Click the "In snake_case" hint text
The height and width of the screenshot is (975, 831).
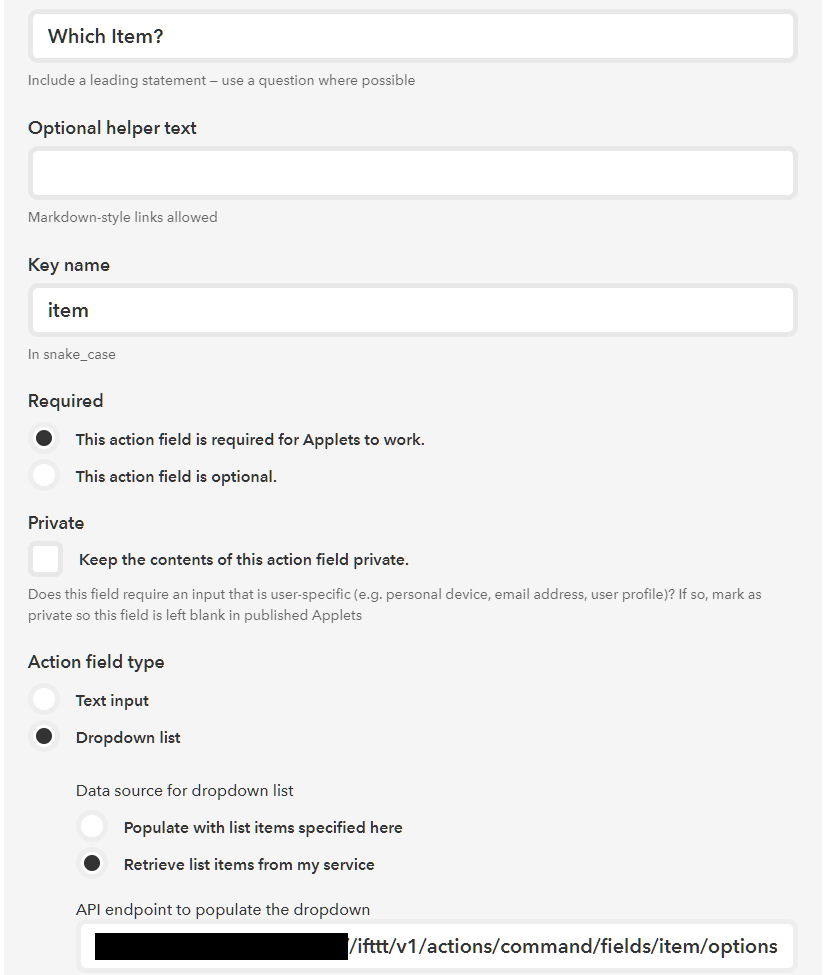coord(72,354)
